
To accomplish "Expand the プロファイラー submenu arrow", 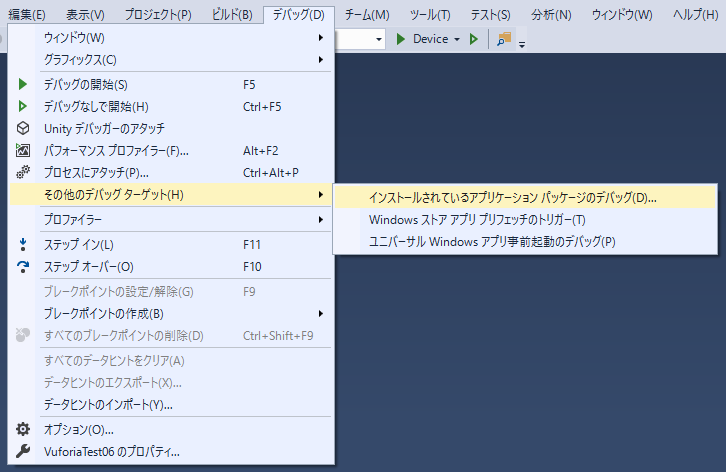I will (321, 220).
